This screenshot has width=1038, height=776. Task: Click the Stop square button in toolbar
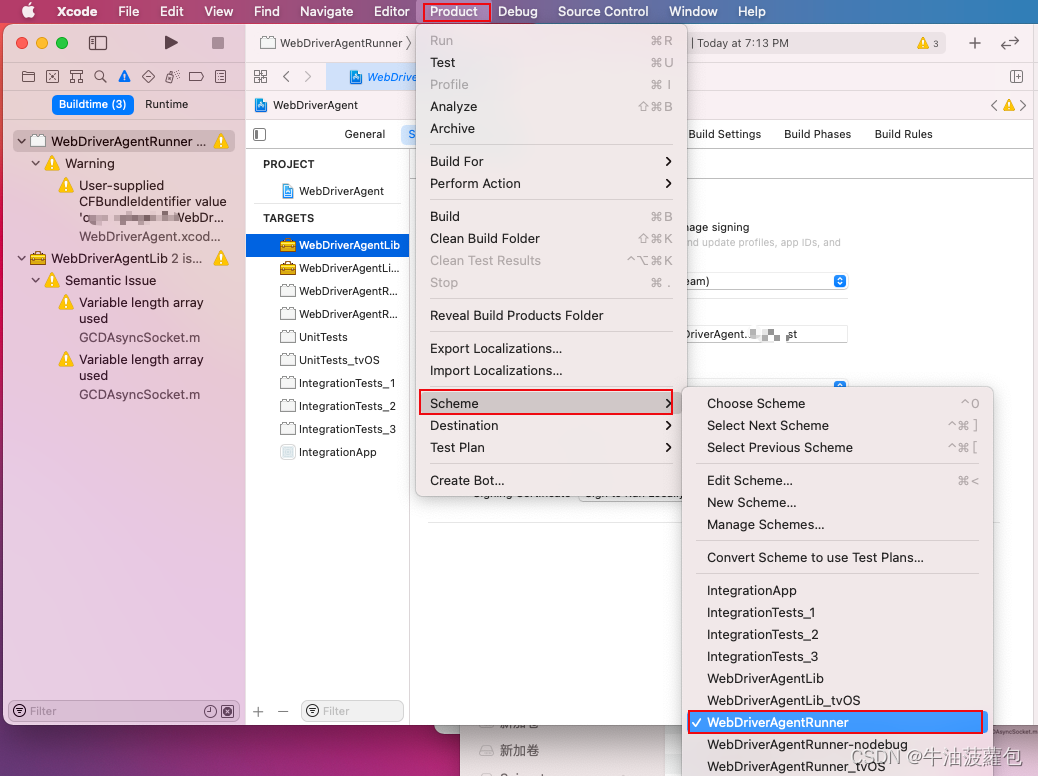tap(218, 43)
